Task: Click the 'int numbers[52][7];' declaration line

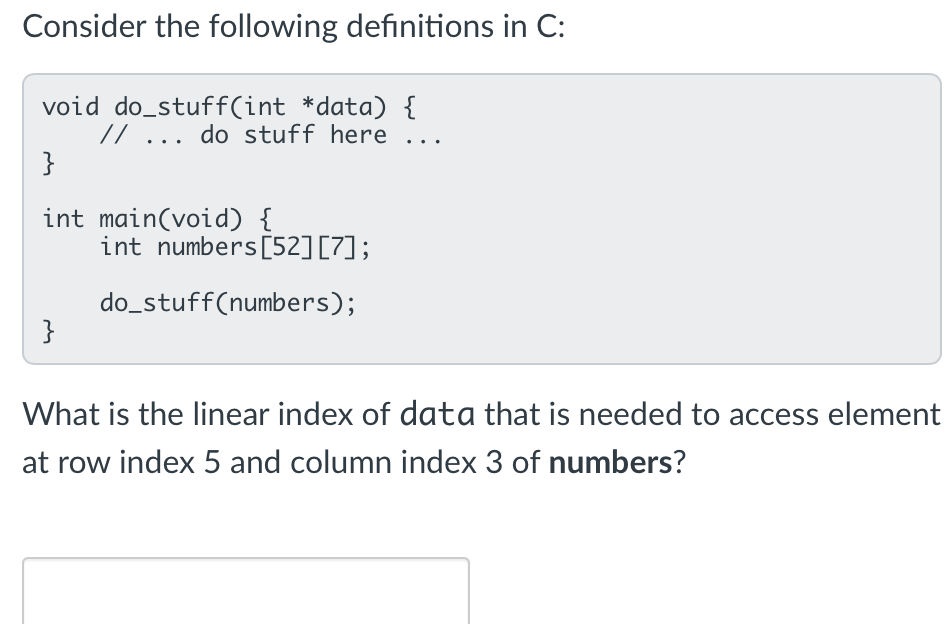Action: [x=235, y=247]
